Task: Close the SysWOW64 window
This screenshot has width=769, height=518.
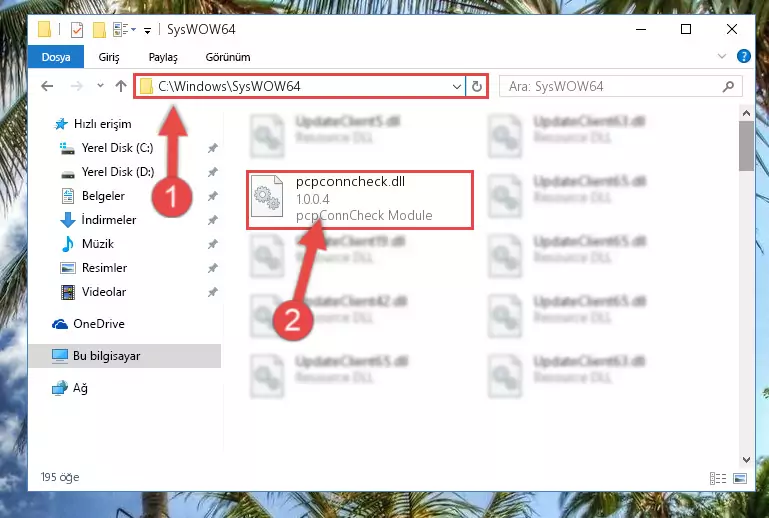Action: 732,29
